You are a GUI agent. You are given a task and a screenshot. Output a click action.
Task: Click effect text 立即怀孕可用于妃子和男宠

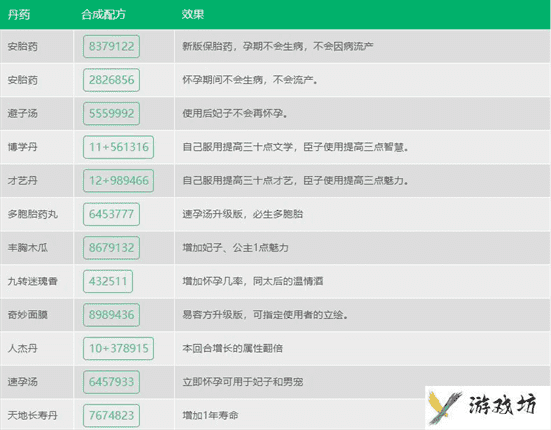click(242, 382)
